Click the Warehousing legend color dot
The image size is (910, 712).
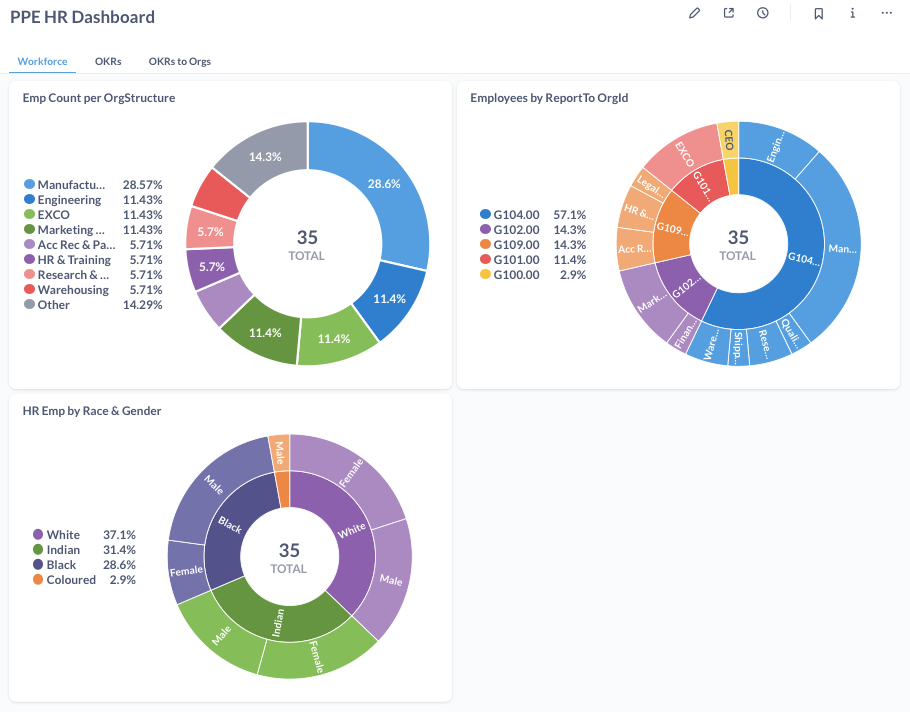[29, 290]
